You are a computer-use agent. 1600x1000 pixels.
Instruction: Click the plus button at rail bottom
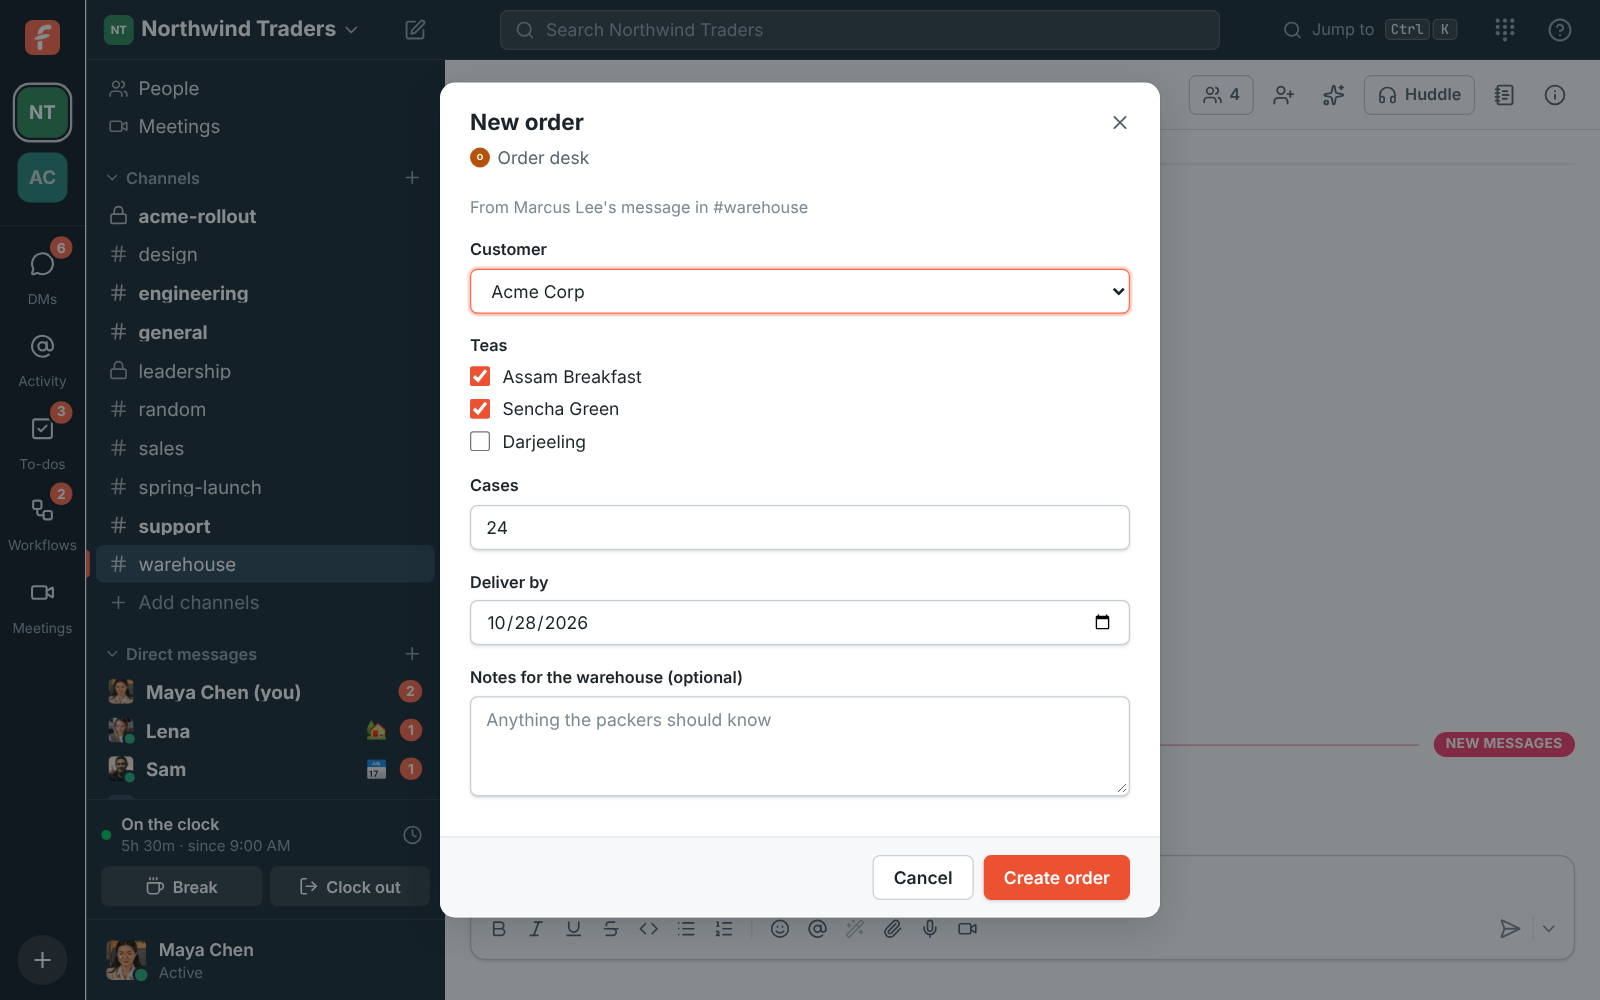42,960
